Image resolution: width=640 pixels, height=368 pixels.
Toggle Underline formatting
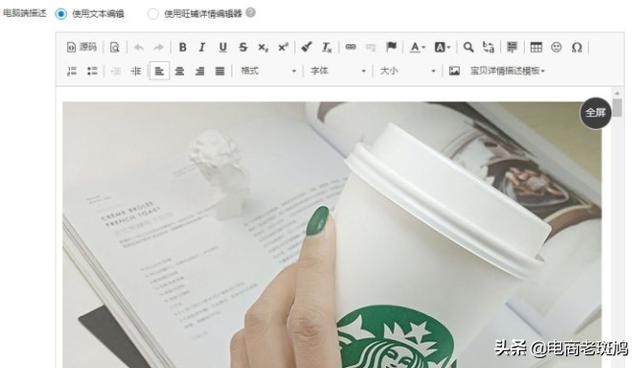tap(223, 47)
